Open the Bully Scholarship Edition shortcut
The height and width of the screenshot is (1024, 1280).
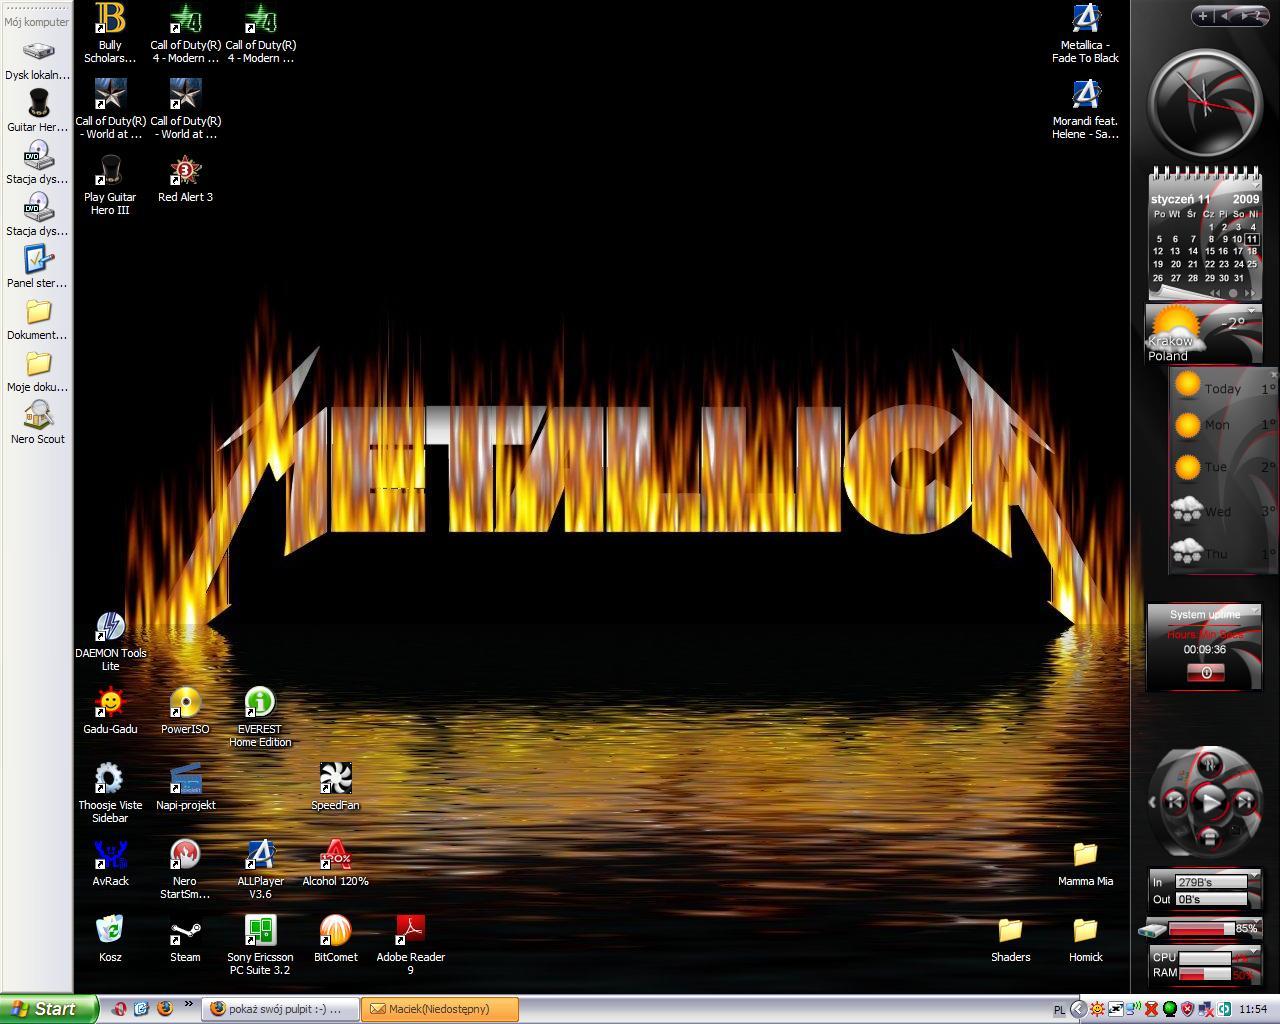[110, 33]
